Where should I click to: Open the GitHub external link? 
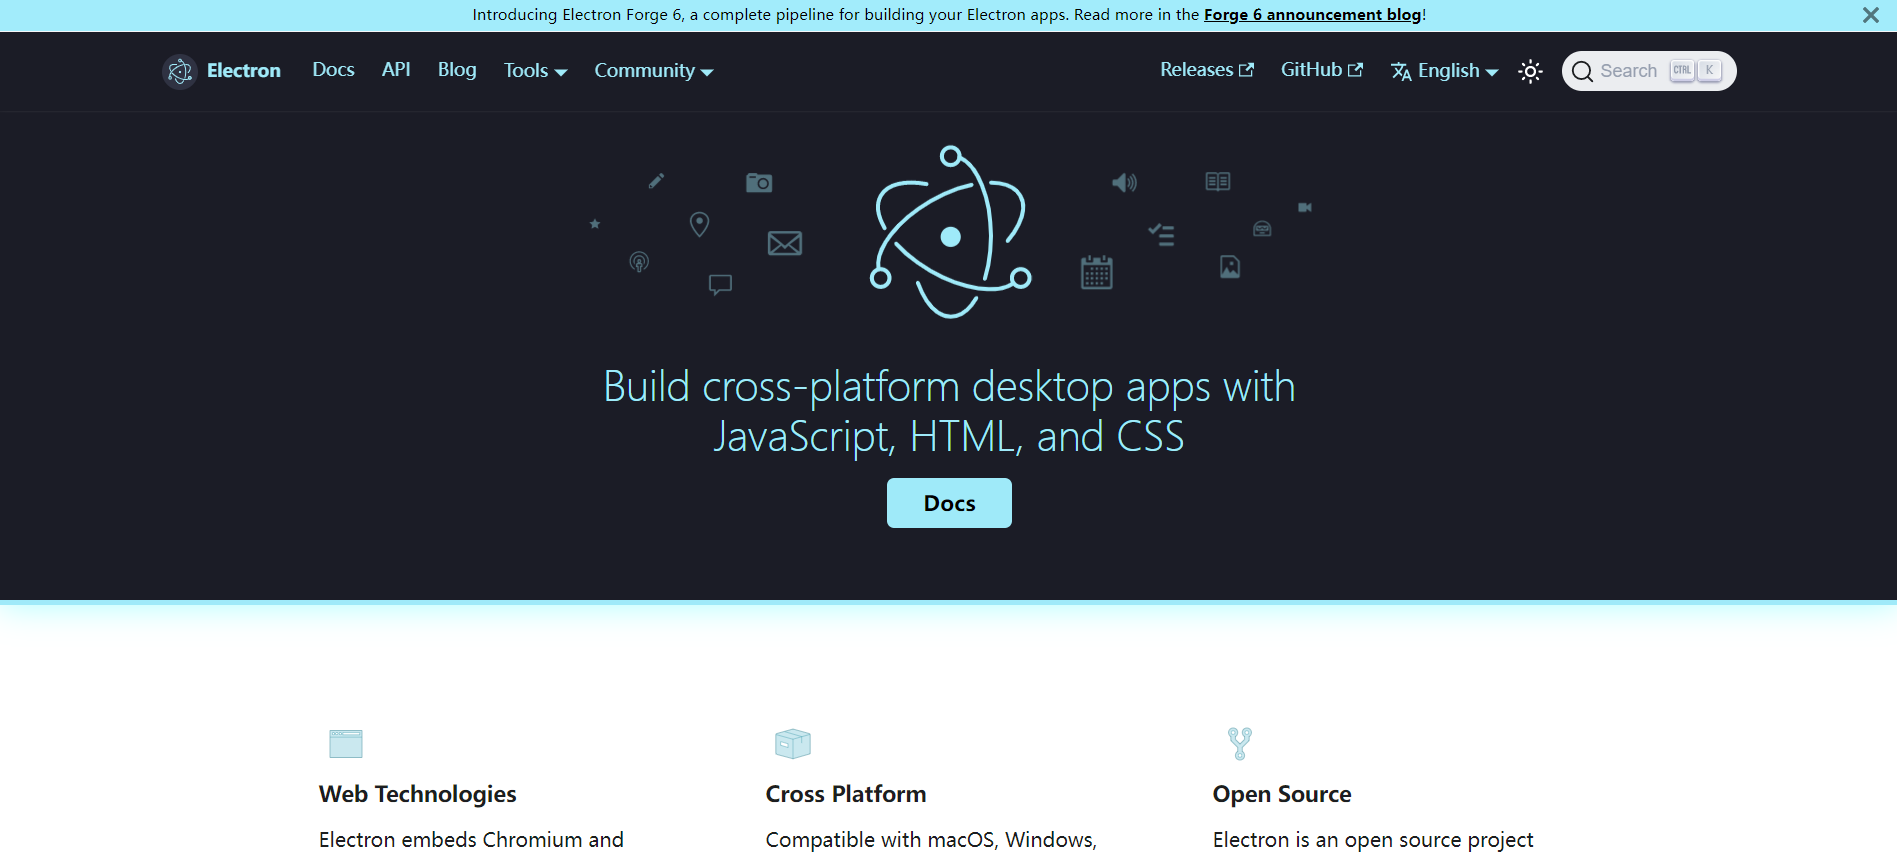coord(1321,70)
